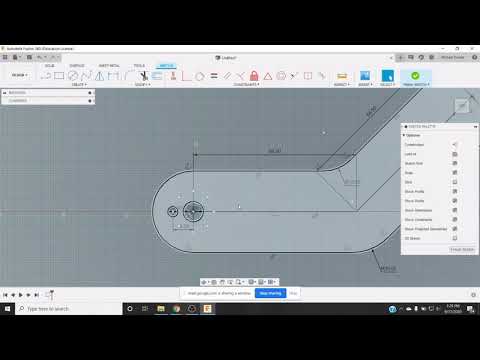Apply the Midpoint triangle constraint
This screenshot has height=360, width=480.
click(x=268, y=76)
